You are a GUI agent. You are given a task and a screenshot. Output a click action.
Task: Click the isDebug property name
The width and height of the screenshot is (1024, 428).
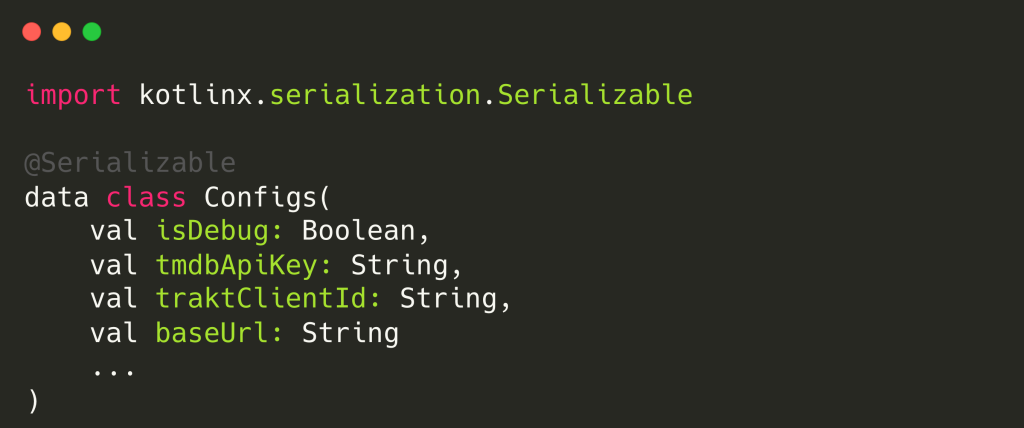point(220,231)
